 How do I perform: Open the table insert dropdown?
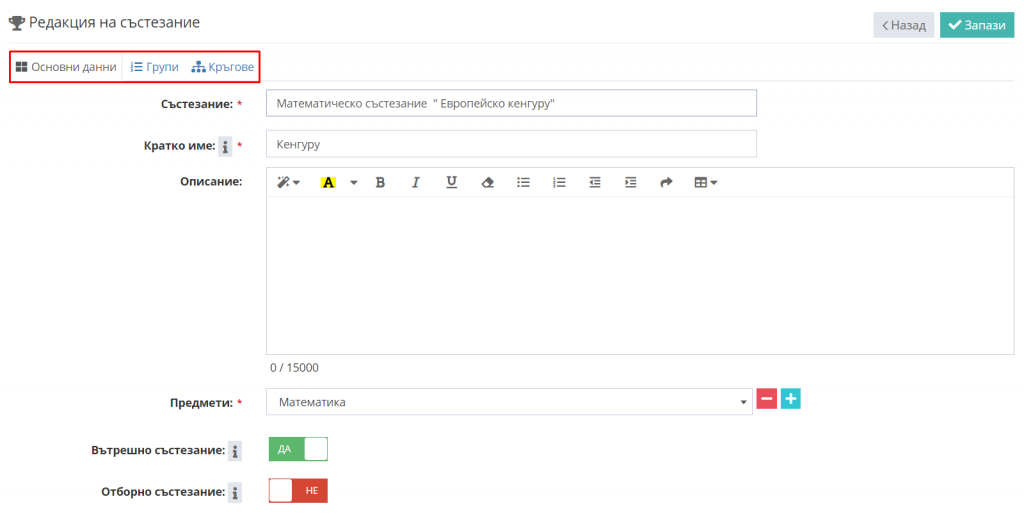(706, 183)
